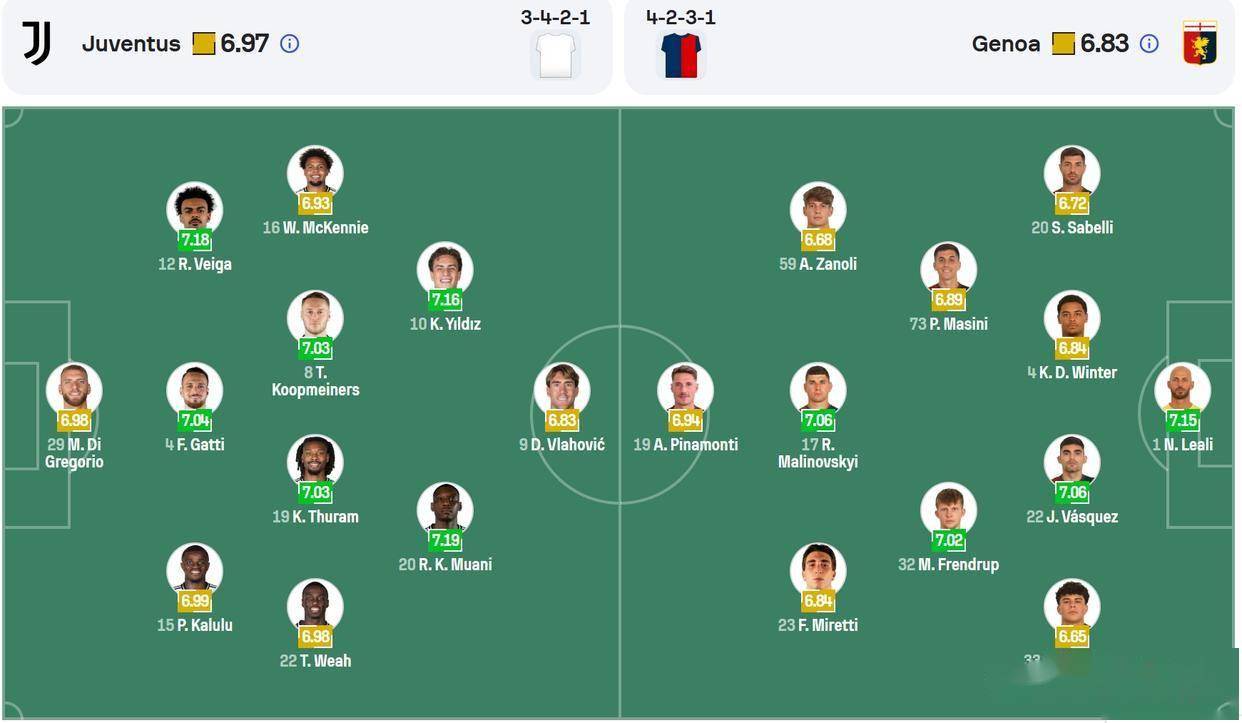Click the Juventus team name
The image size is (1242, 723).
131,44
